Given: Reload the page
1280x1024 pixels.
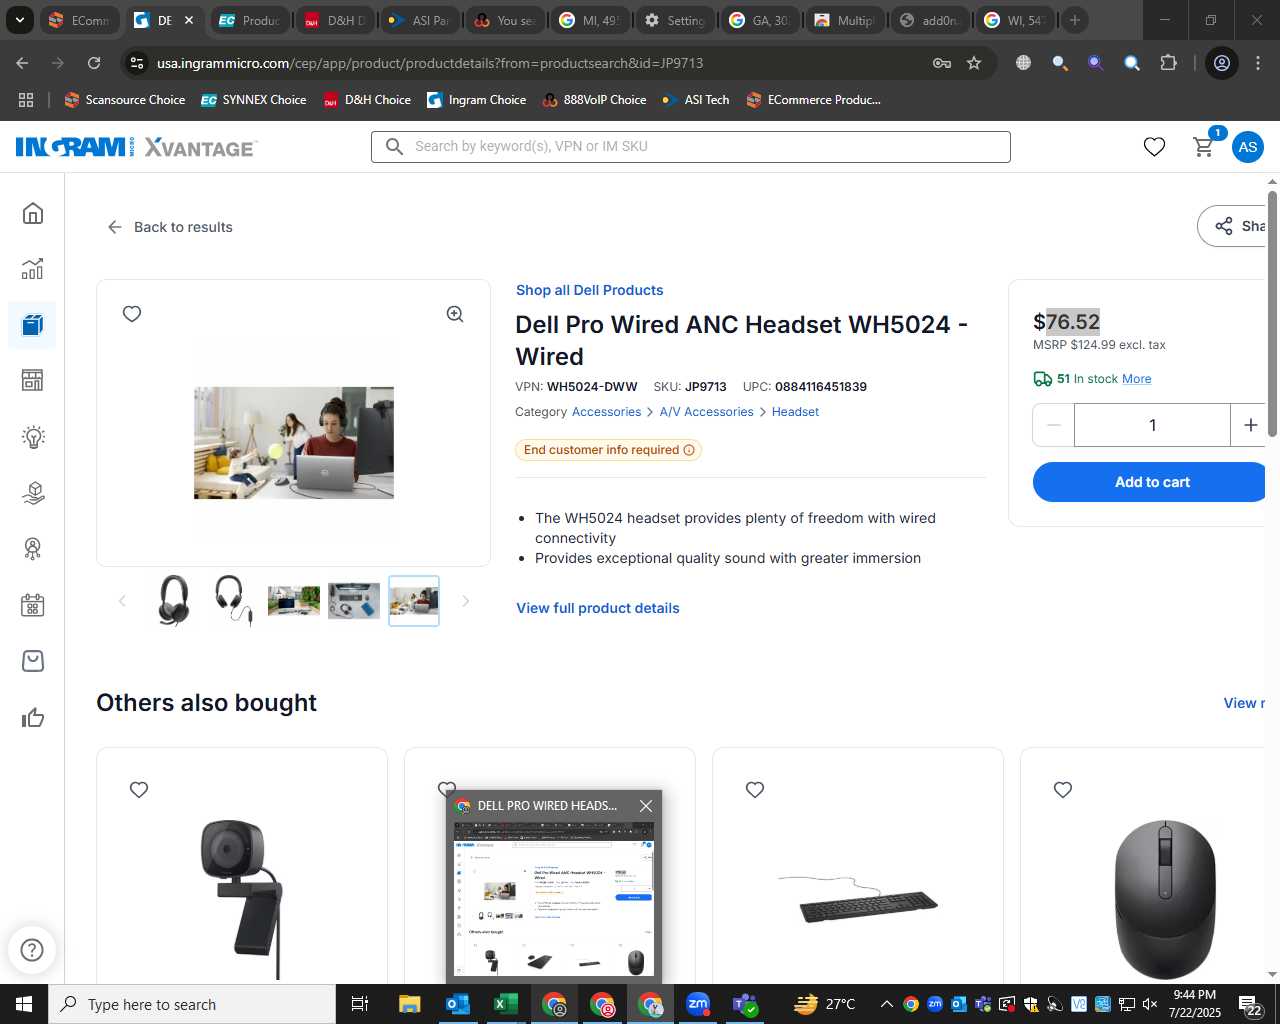Looking at the screenshot, I should click(x=94, y=63).
